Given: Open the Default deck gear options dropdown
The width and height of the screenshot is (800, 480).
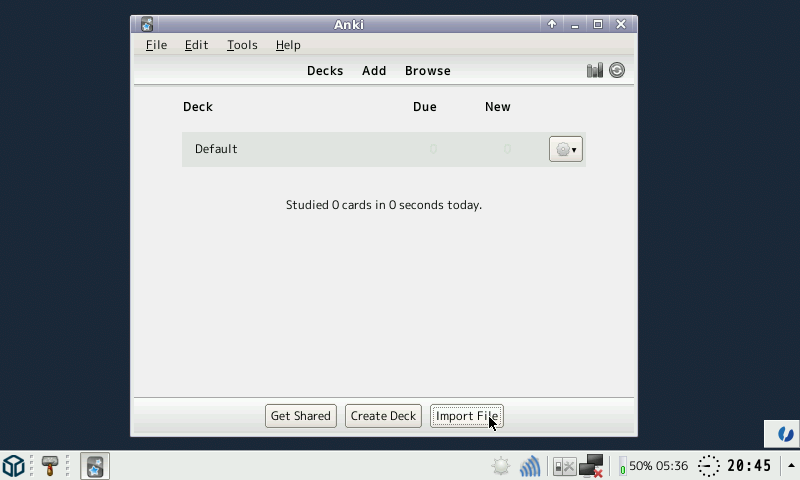Looking at the screenshot, I should [x=566, y=149].
